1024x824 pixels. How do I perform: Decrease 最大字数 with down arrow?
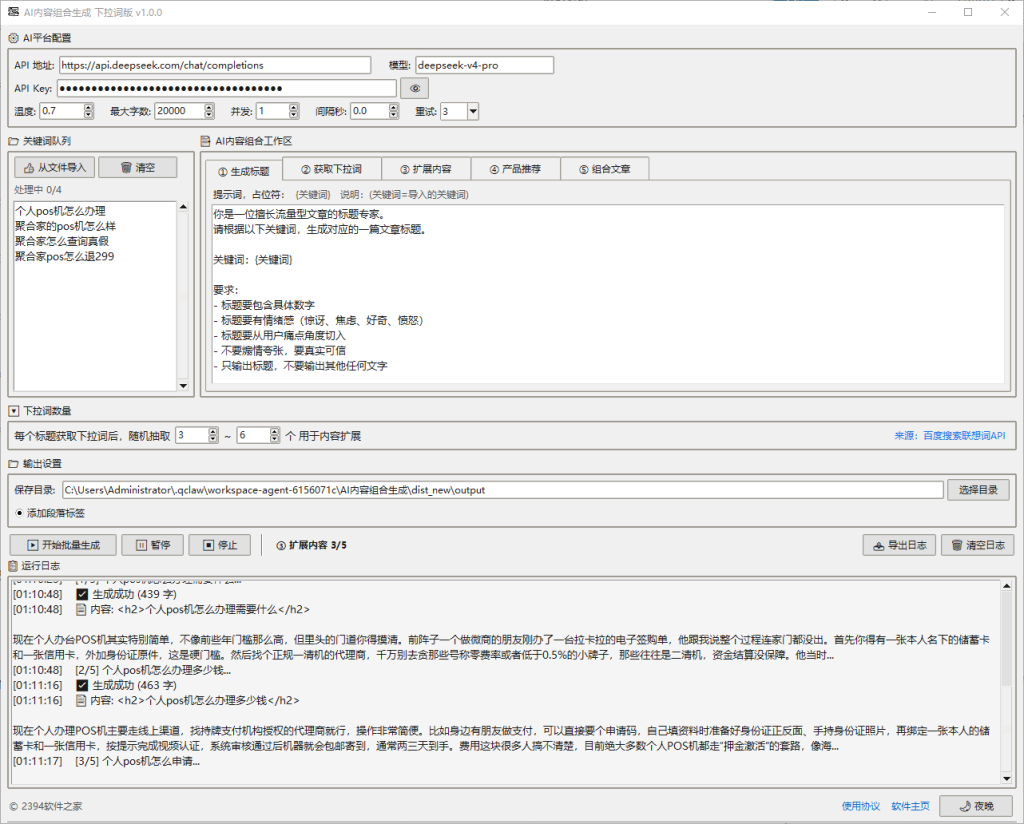(209, 115)
